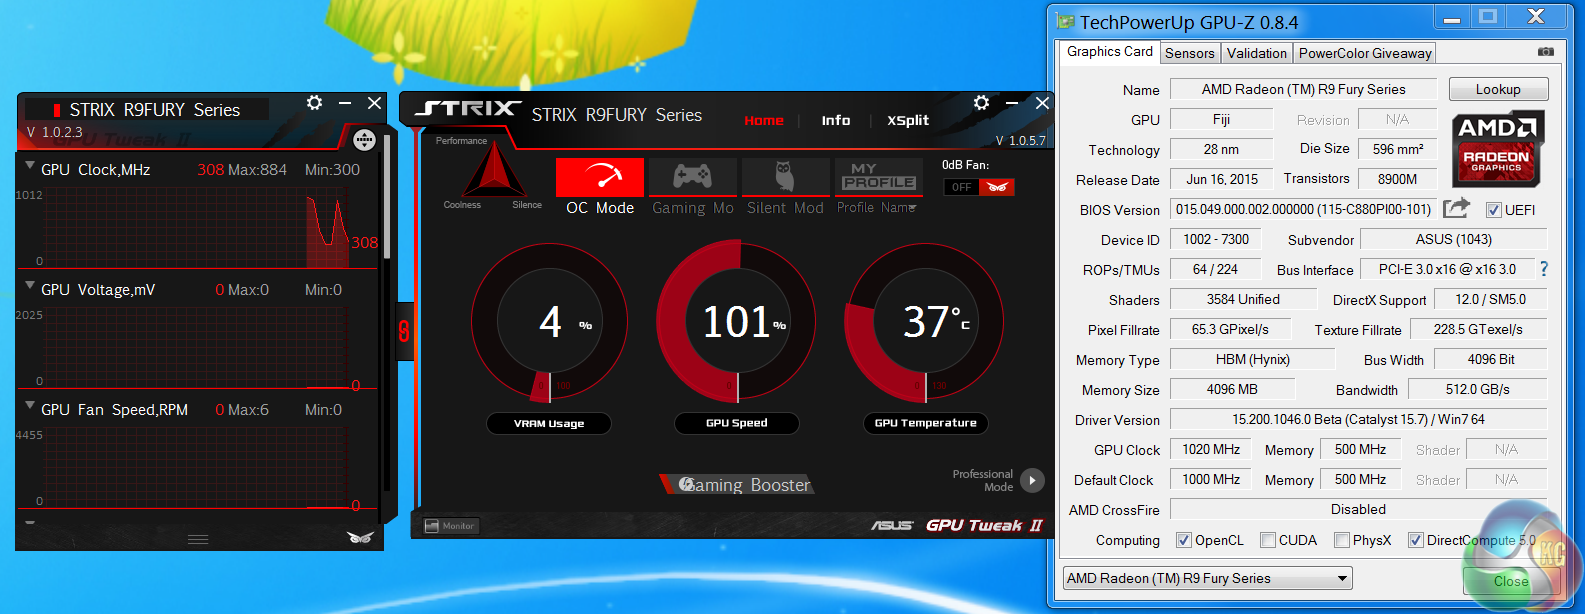1585x614 pixels.
Task: Click the red link tab between windows
Action: tap(404, 331)
